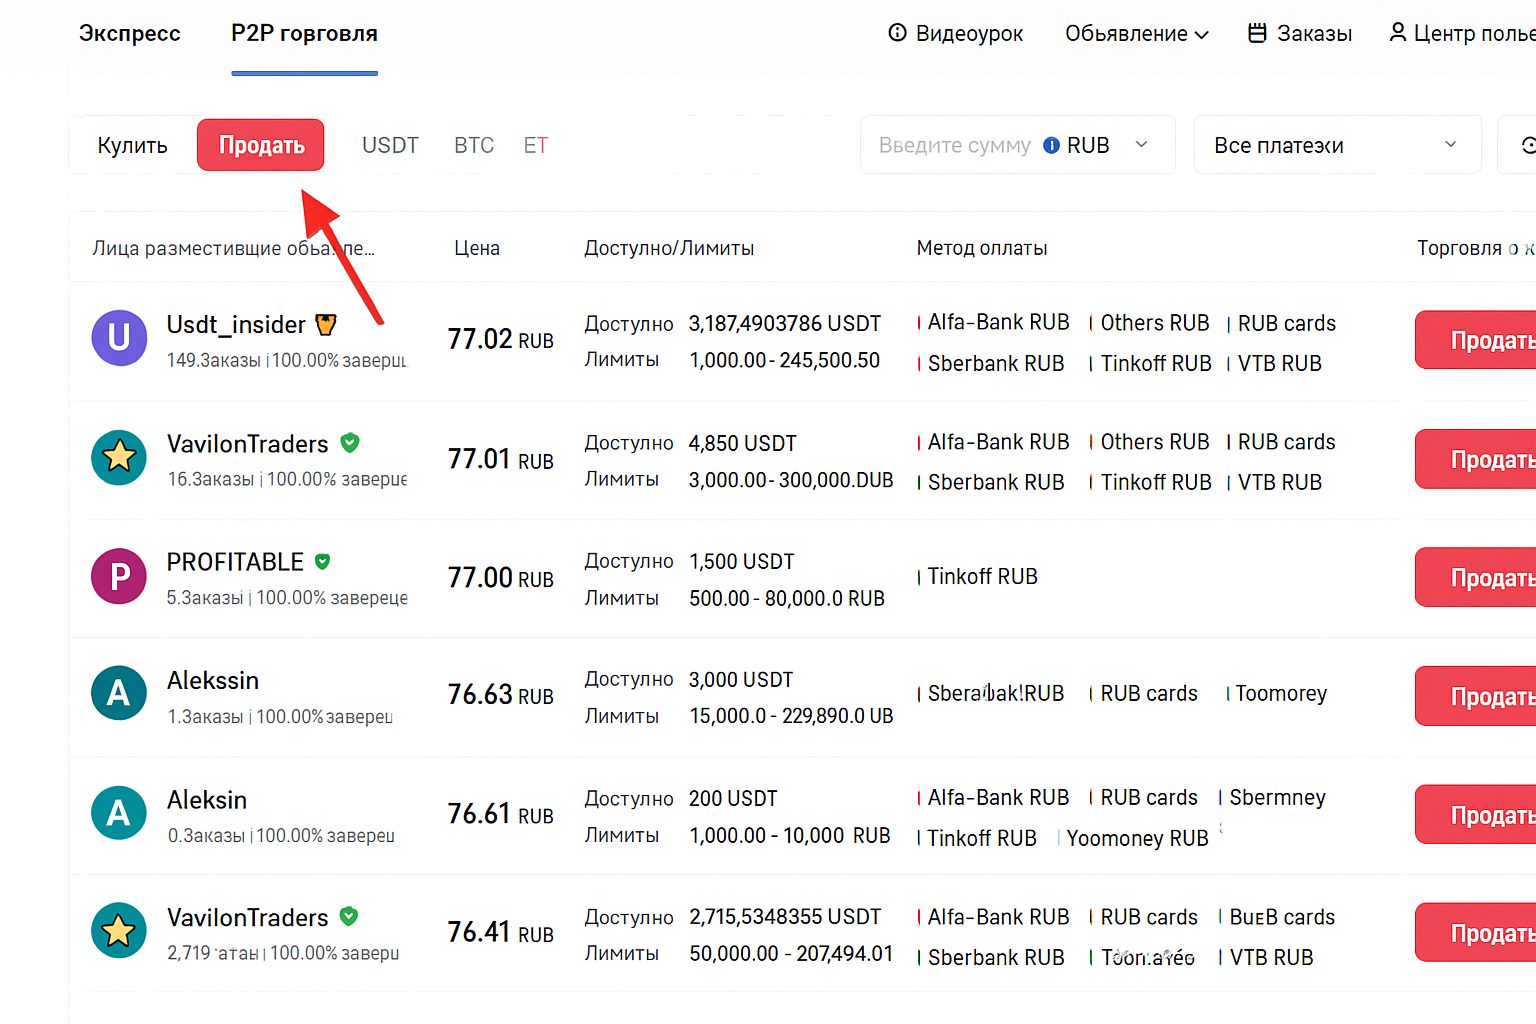This screenshot has width=1536, height=1024.
Task: Click the calendar icon beside Заказы
Action: 1257,33
